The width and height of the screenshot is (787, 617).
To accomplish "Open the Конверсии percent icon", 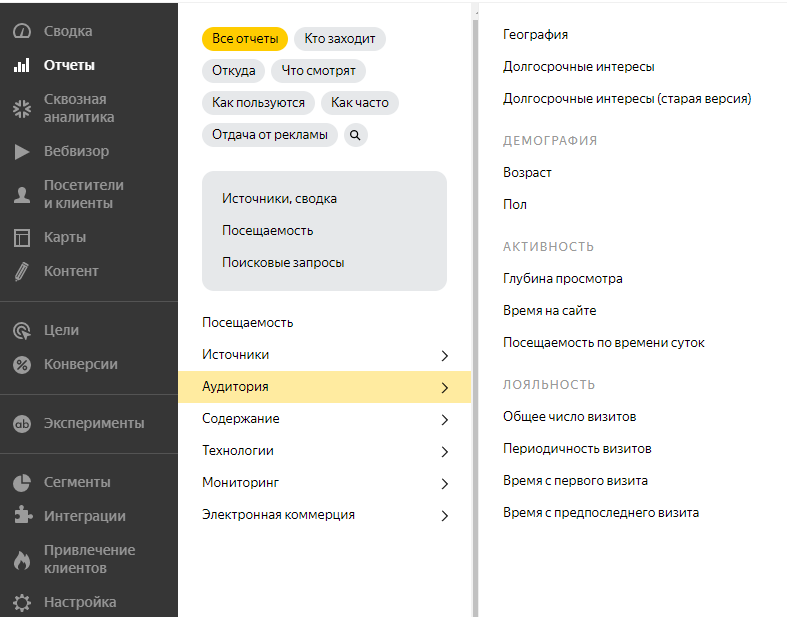I will pos(21,364).
